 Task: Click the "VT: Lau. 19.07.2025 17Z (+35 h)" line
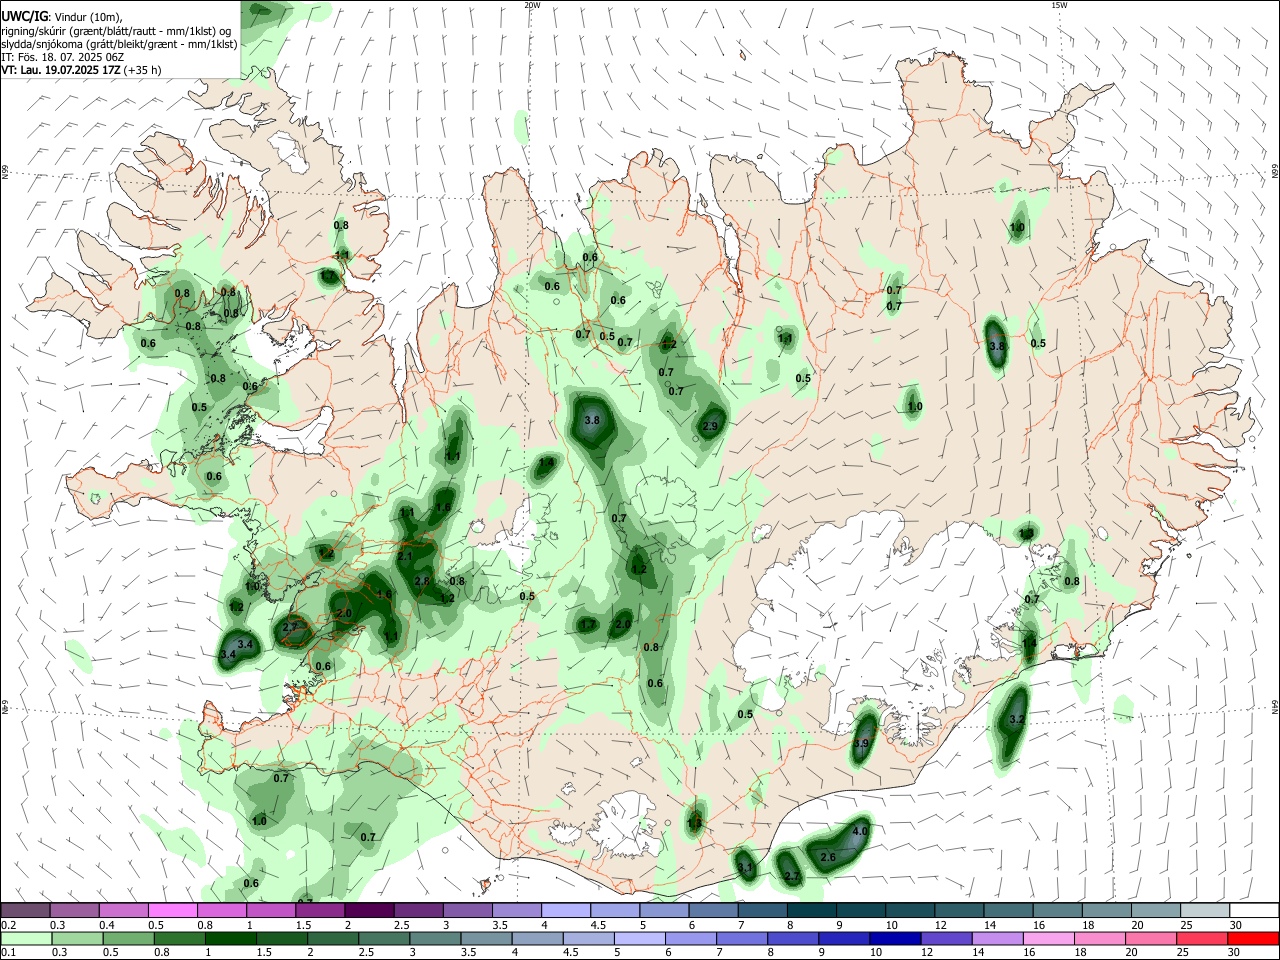click(x=81, y=70)
